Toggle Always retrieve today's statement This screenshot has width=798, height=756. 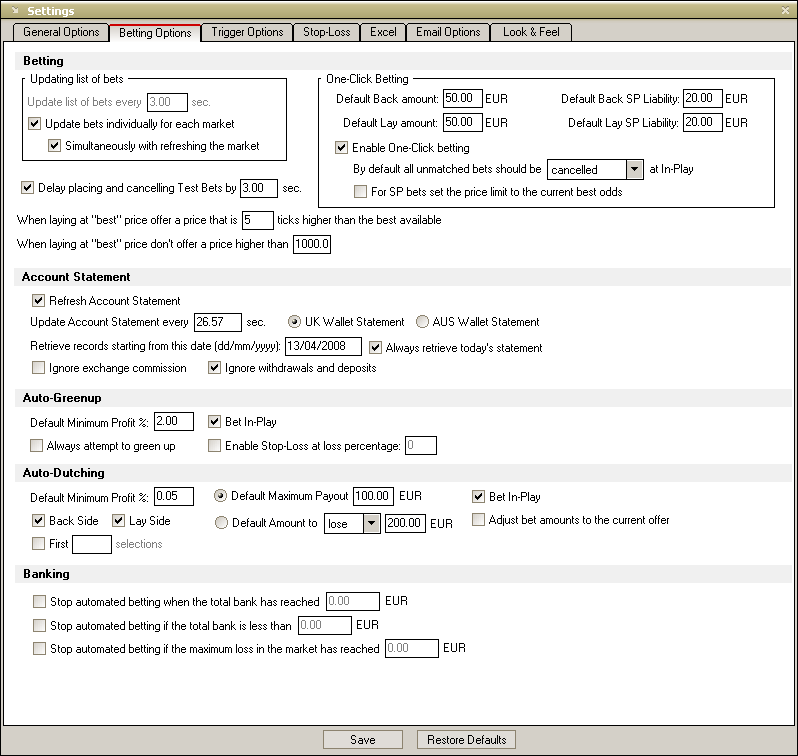(x=376, y=348)
